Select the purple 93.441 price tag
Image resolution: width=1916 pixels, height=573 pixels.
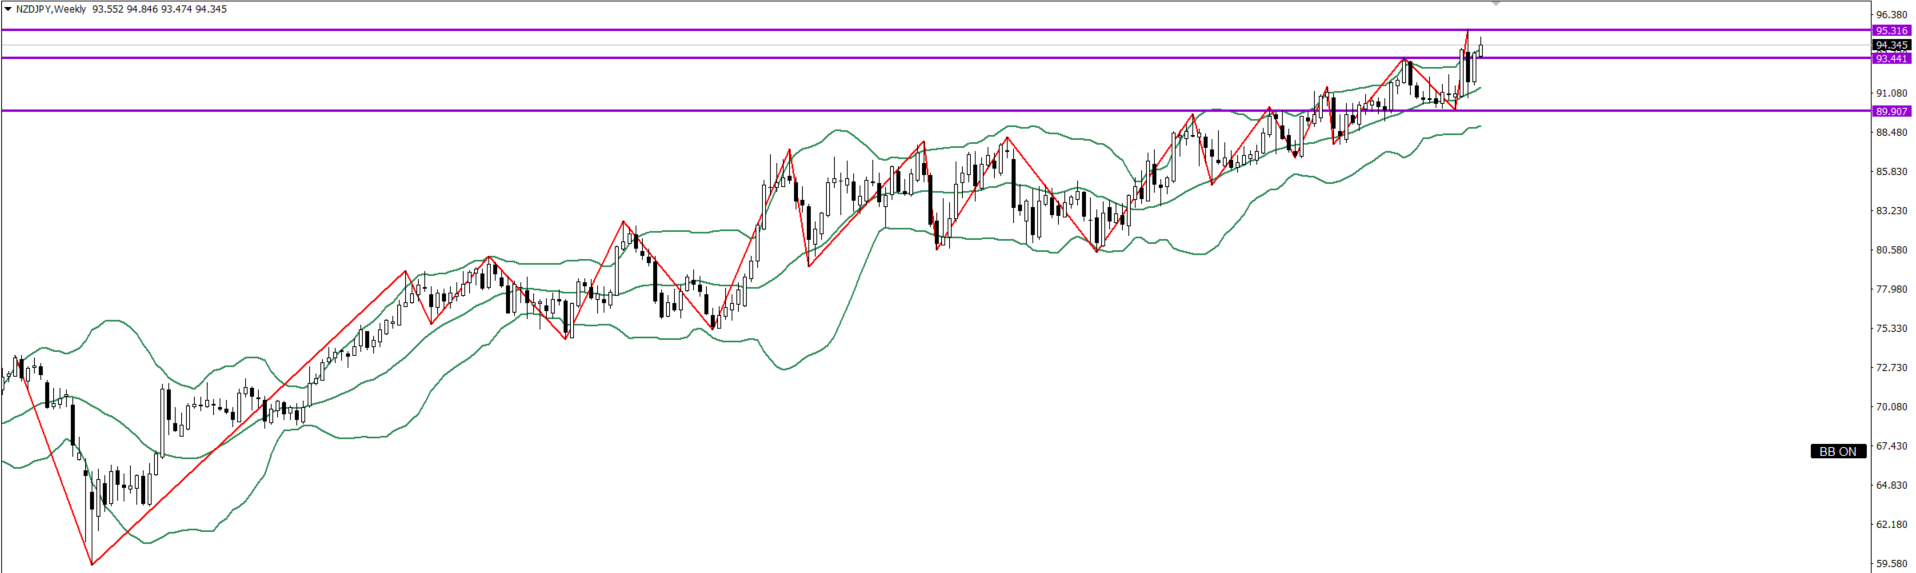point(1891,59)
